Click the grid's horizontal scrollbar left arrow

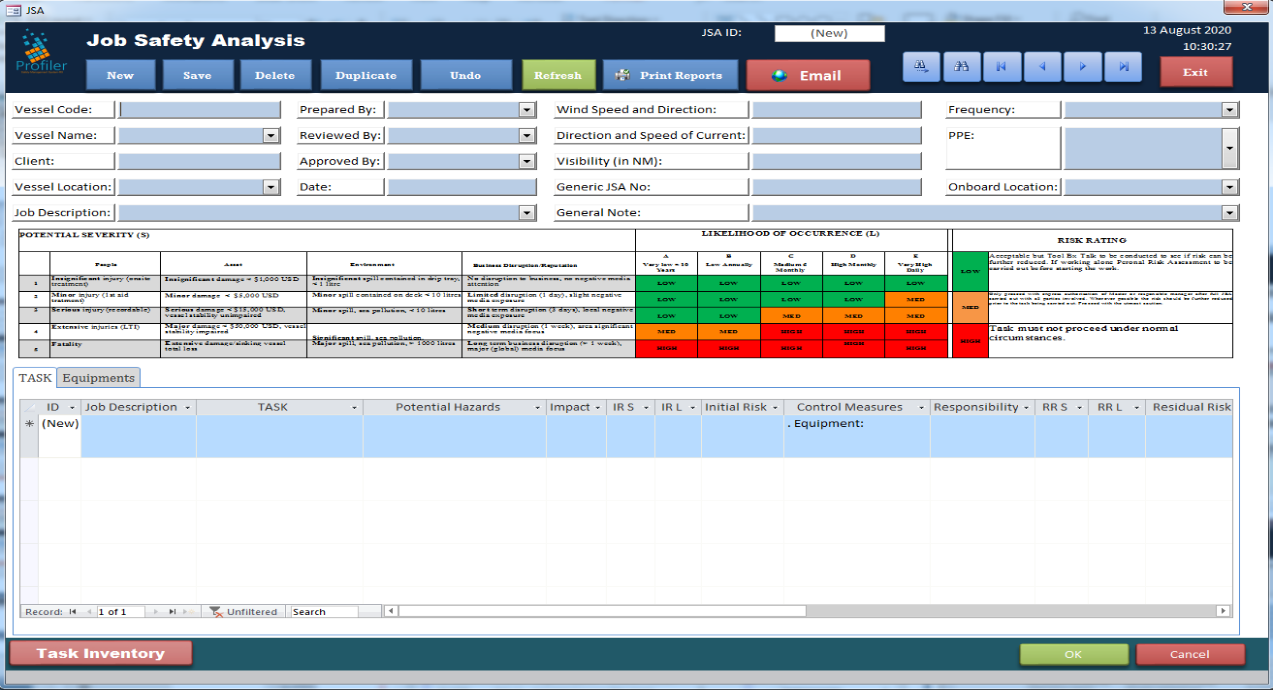(x=391, y=611)
